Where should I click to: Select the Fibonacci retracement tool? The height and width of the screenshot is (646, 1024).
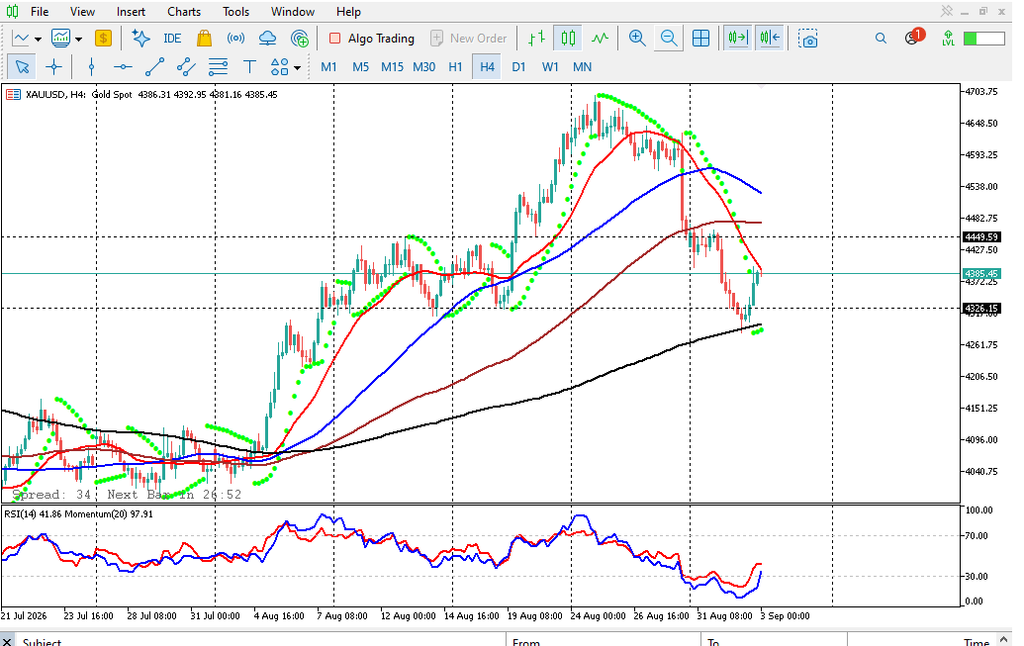[x=217, y=67]
